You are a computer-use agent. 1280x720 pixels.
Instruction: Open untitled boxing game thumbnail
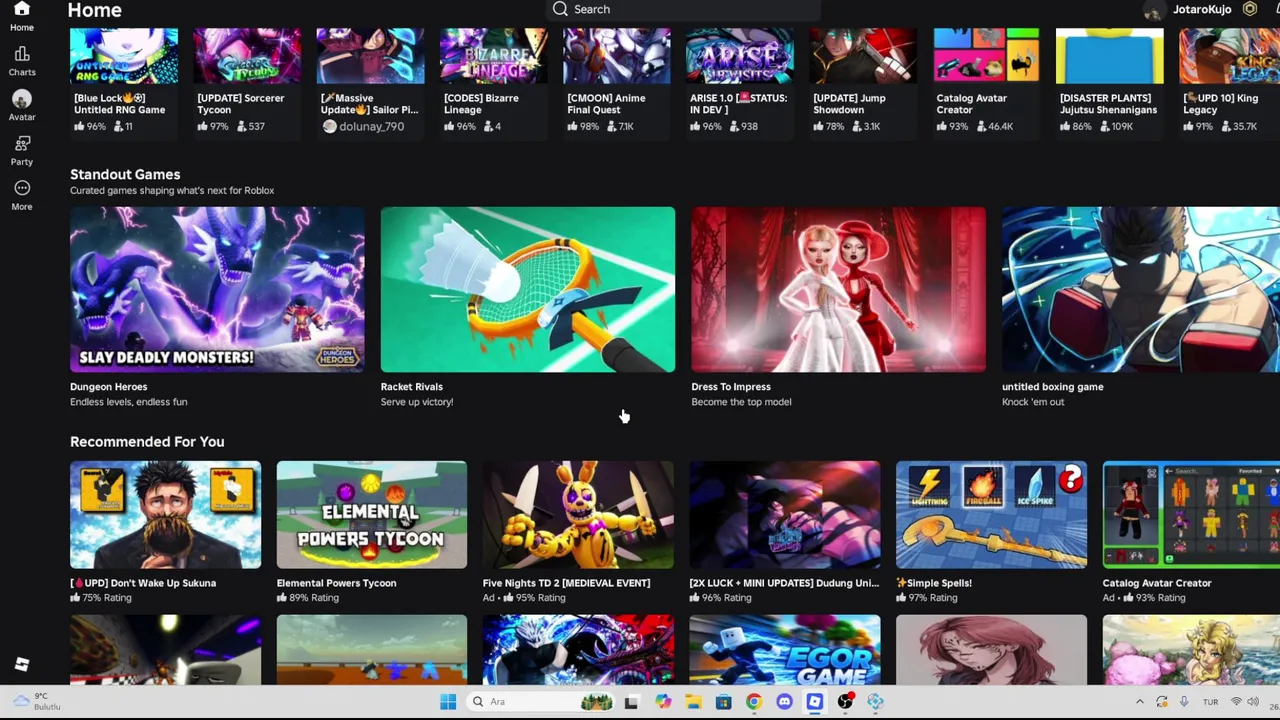1141,289
